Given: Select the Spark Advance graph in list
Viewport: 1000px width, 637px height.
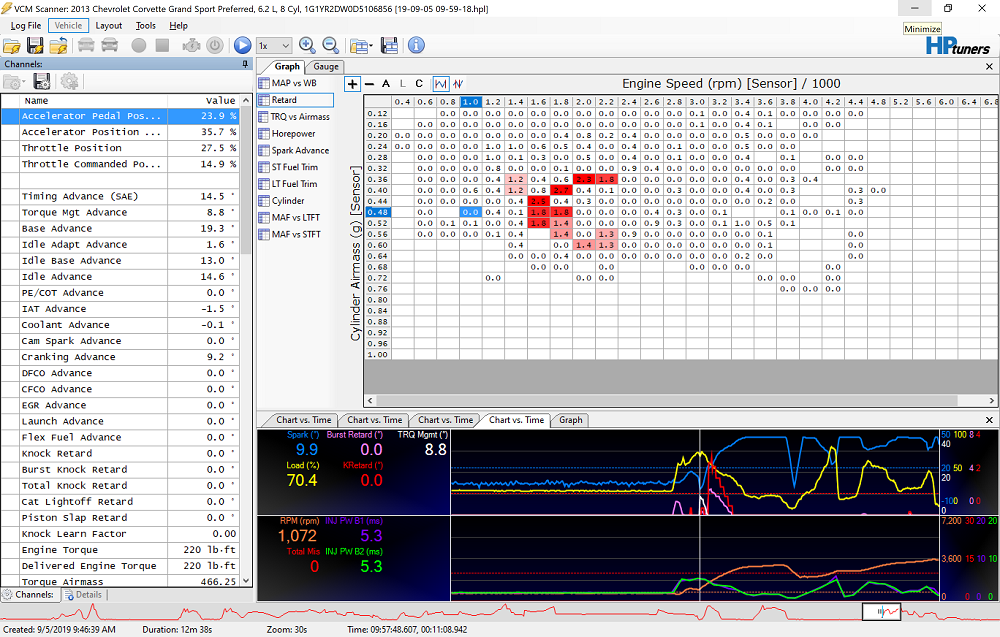Looking at the screenshot, I should (299, 151).
